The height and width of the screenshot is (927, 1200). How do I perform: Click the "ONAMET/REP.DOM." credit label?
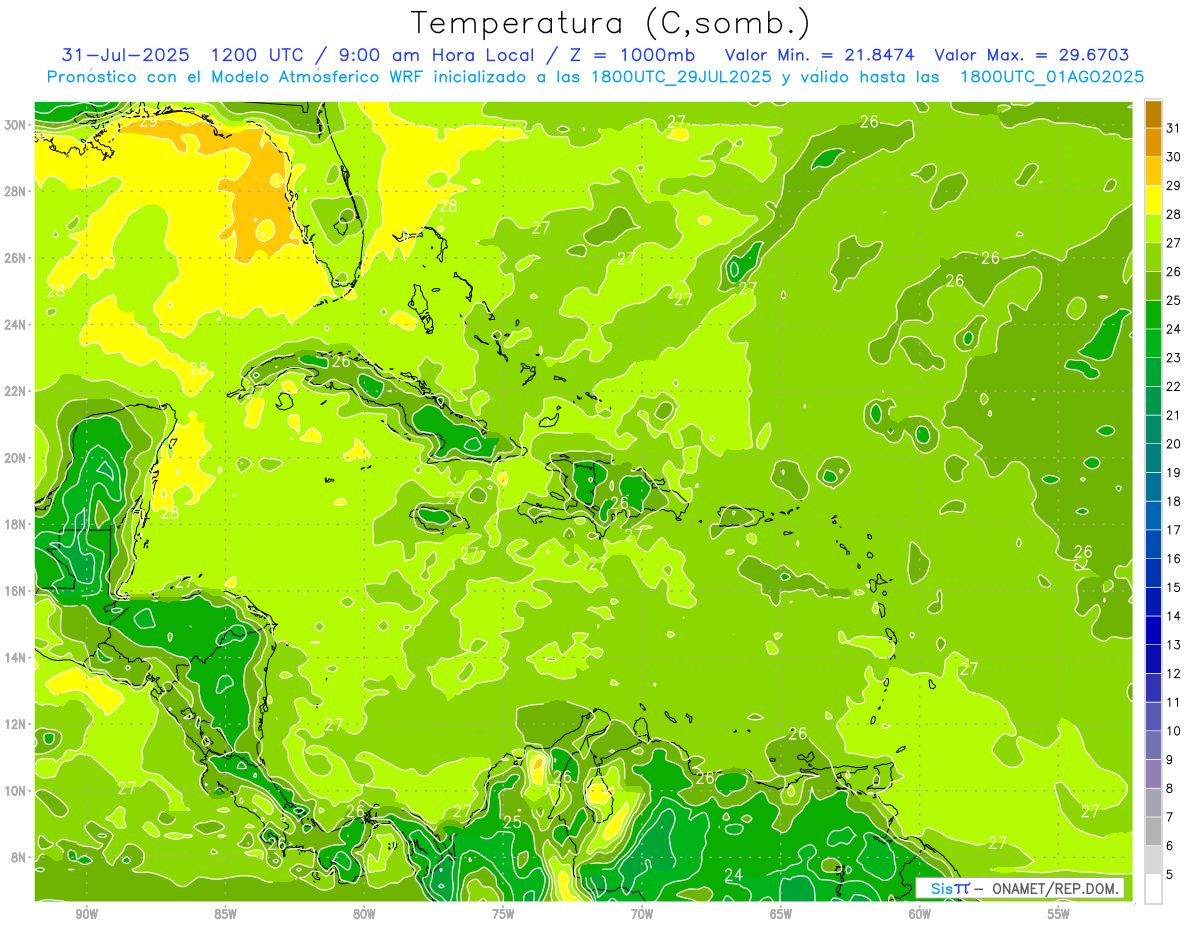pyautogui.click(x=1053, y=888)
